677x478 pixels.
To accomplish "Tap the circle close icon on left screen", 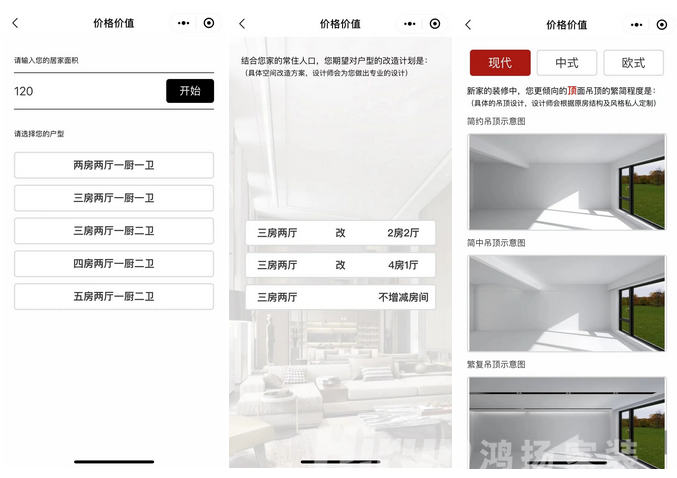I will [x=209, y=23].
